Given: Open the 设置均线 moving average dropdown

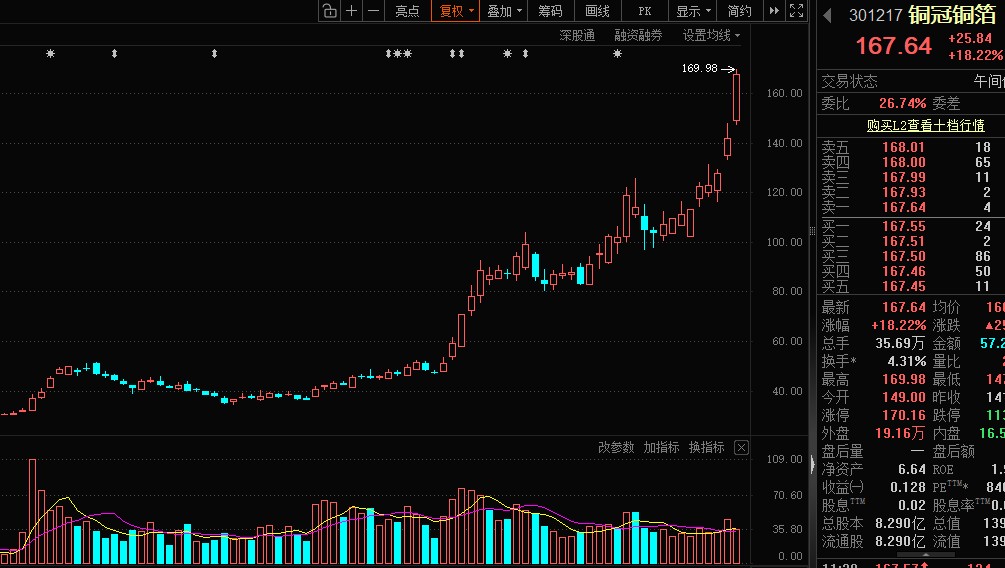Looking at the screenshot, I should pyautogui.click(x=711, y=35).
